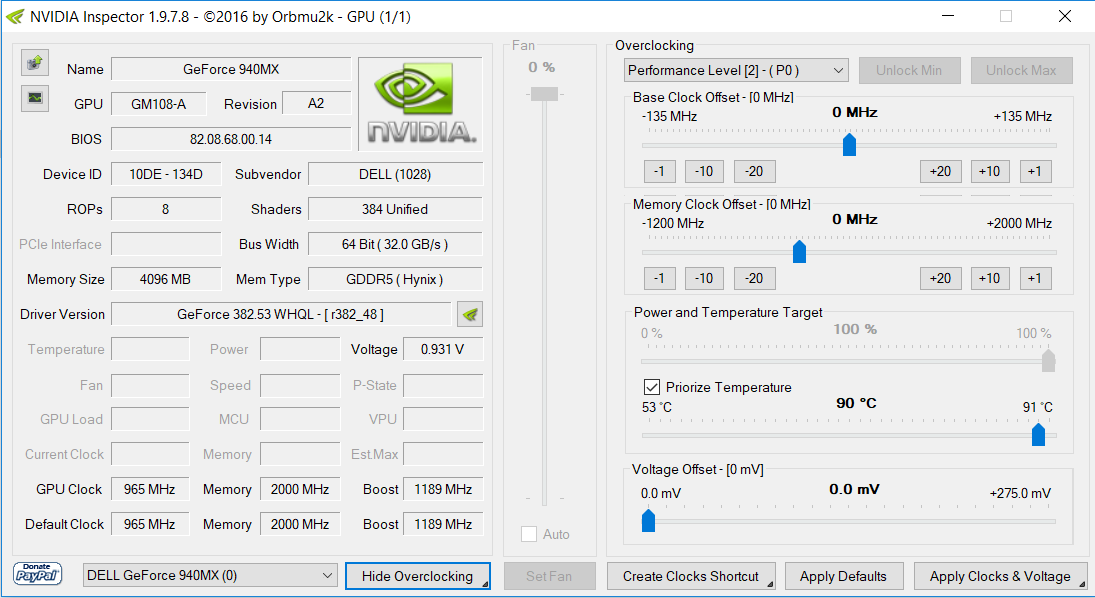Click the Base Clock Offset slider handle
The height and width of the screenshot is (598, 1095).
click(849, 145)
